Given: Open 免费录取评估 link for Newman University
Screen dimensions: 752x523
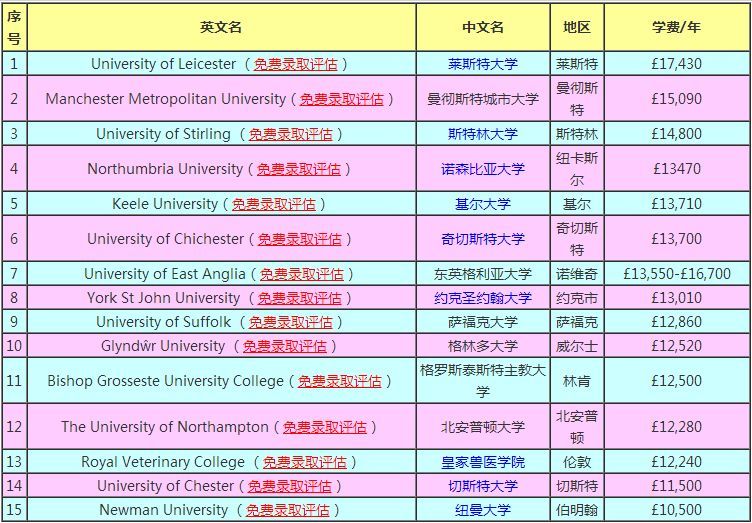Looking at the screenshot, I should pyautogui.click(x=287, y=510).
